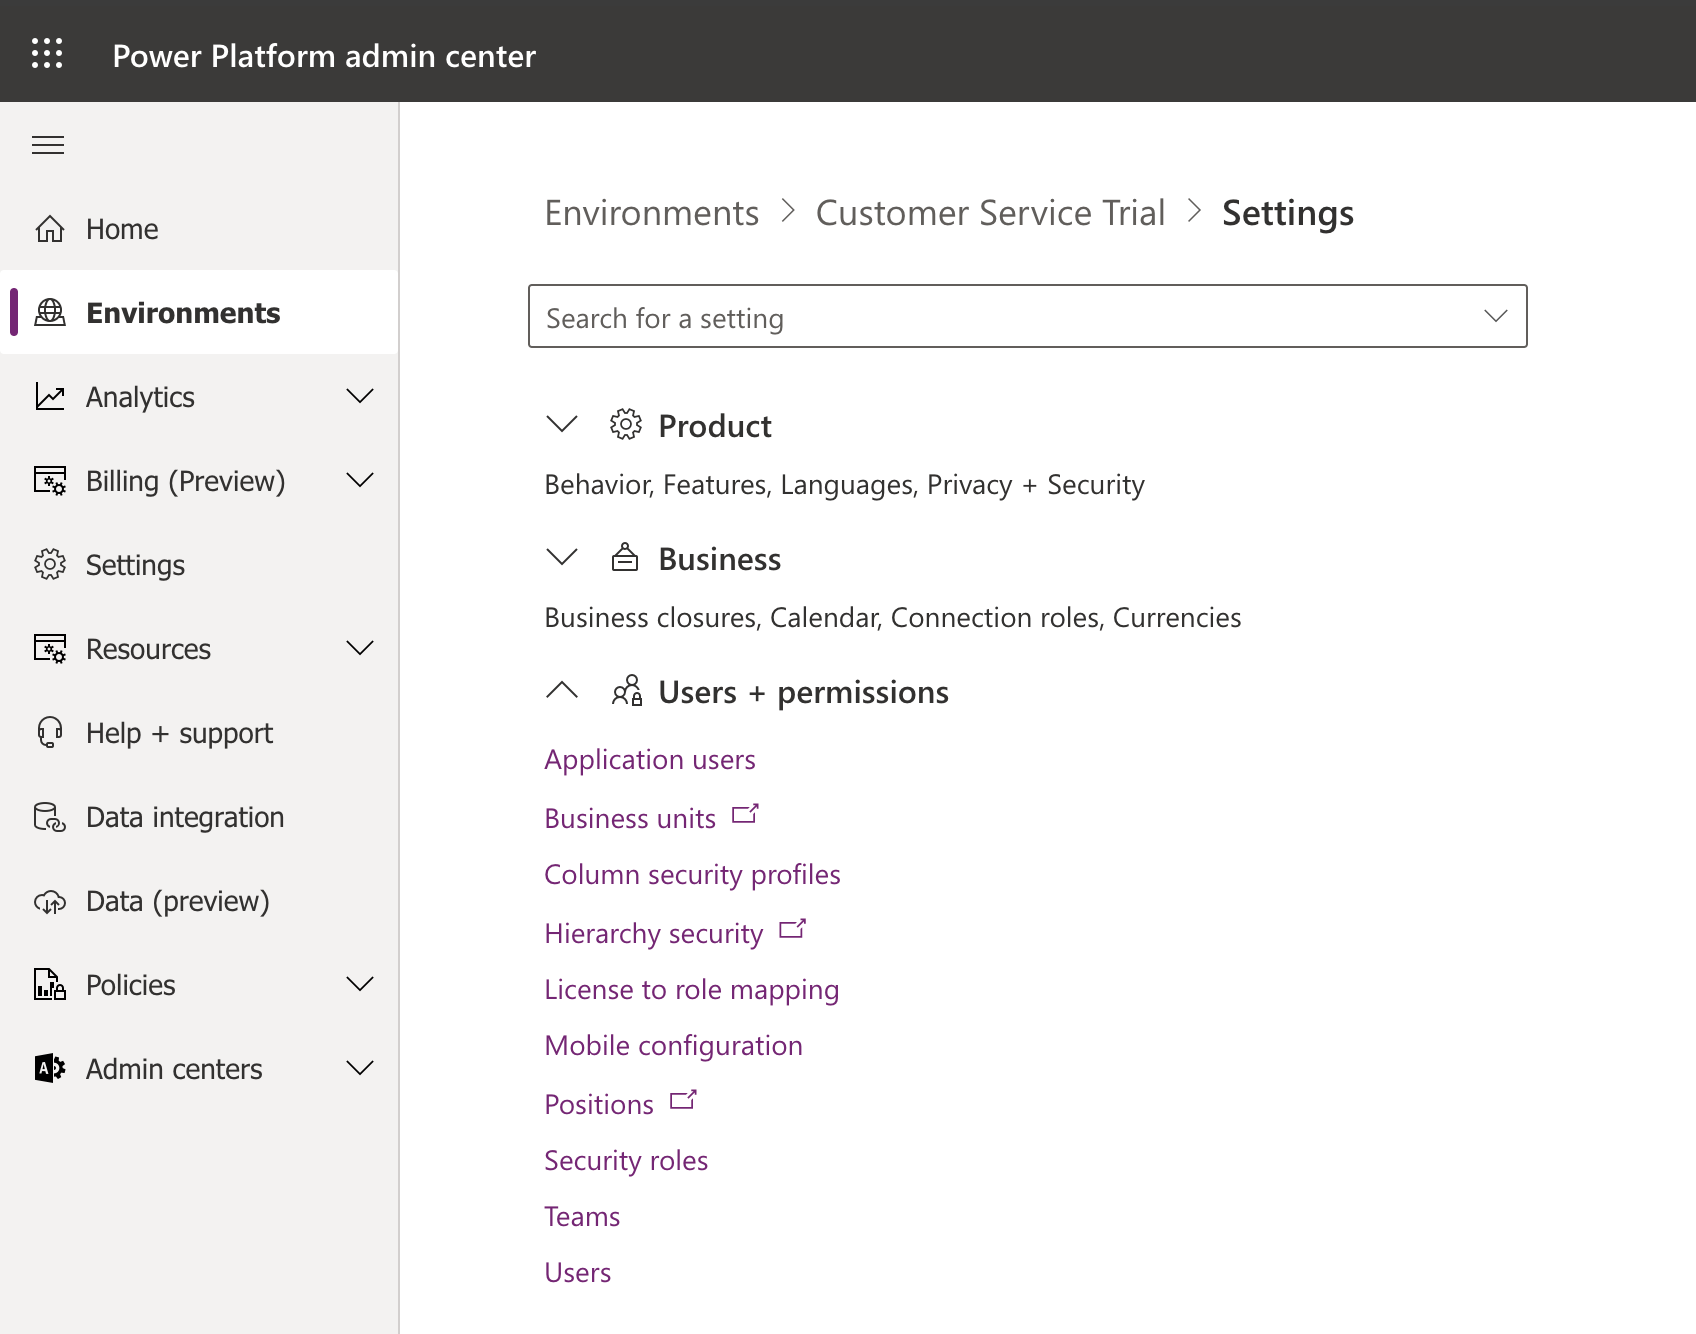Click the Analytics label in sidebar
Image resolution: width=1696 pixels, height=1334 pixels.
pyautogui.click(x=140, y=397)
